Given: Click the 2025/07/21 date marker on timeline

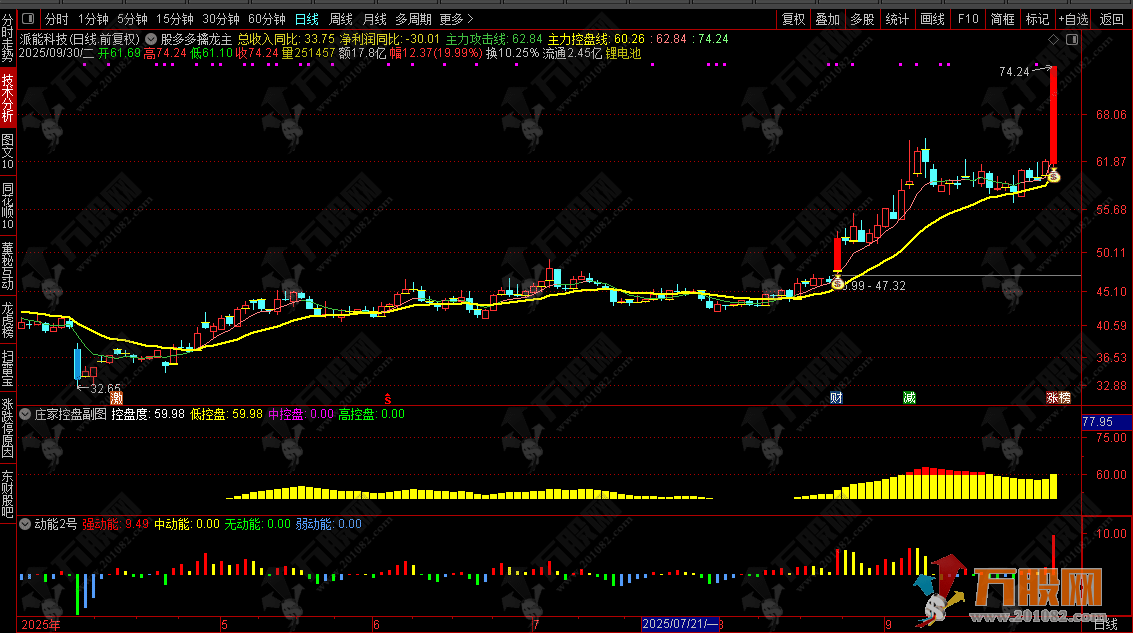Looking at the screenshot, I should (680, 624).
